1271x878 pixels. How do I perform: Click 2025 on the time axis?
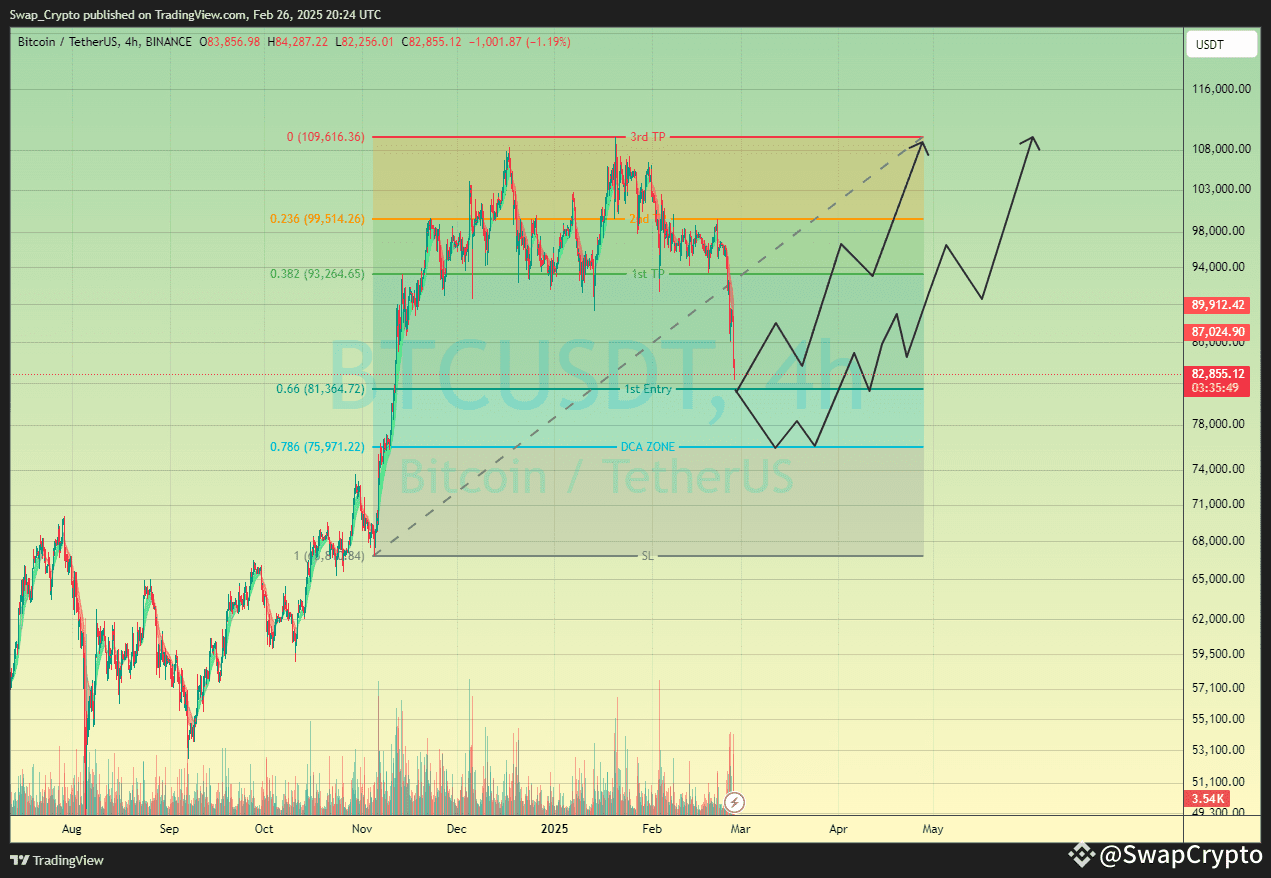click(x=554, y=829)
